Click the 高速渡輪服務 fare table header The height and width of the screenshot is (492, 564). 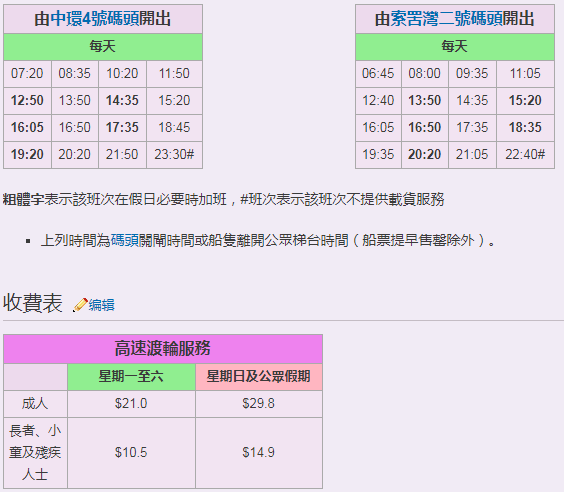pos(163,348)
